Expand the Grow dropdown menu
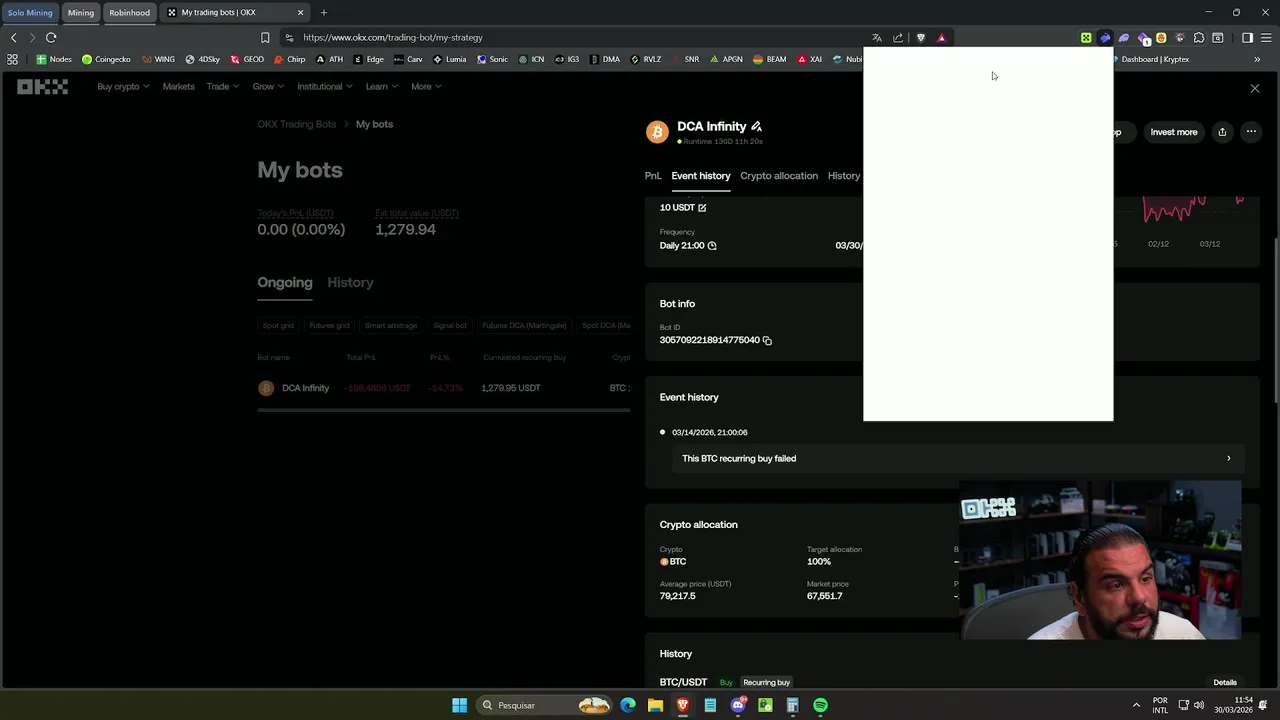Image resolution: width=1280 pixels, height=720 pixels. point(268,87)
